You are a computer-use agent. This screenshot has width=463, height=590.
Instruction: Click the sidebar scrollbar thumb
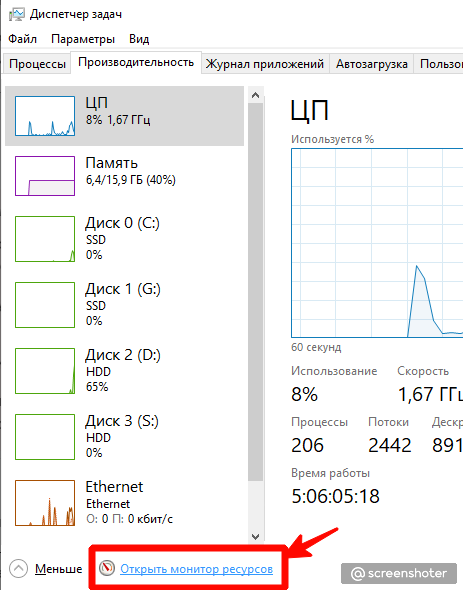pos(256,292)
